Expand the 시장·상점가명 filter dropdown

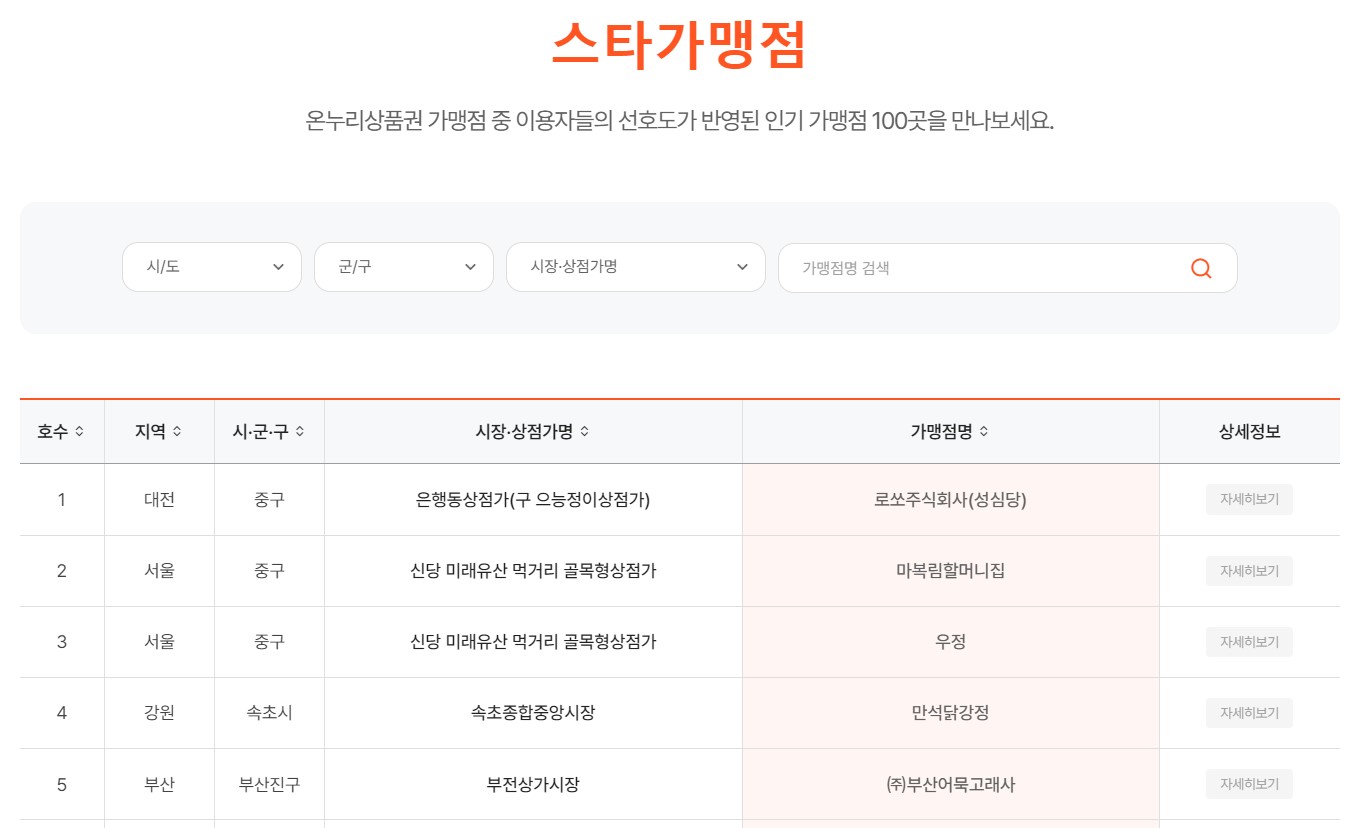coord(636,267)
